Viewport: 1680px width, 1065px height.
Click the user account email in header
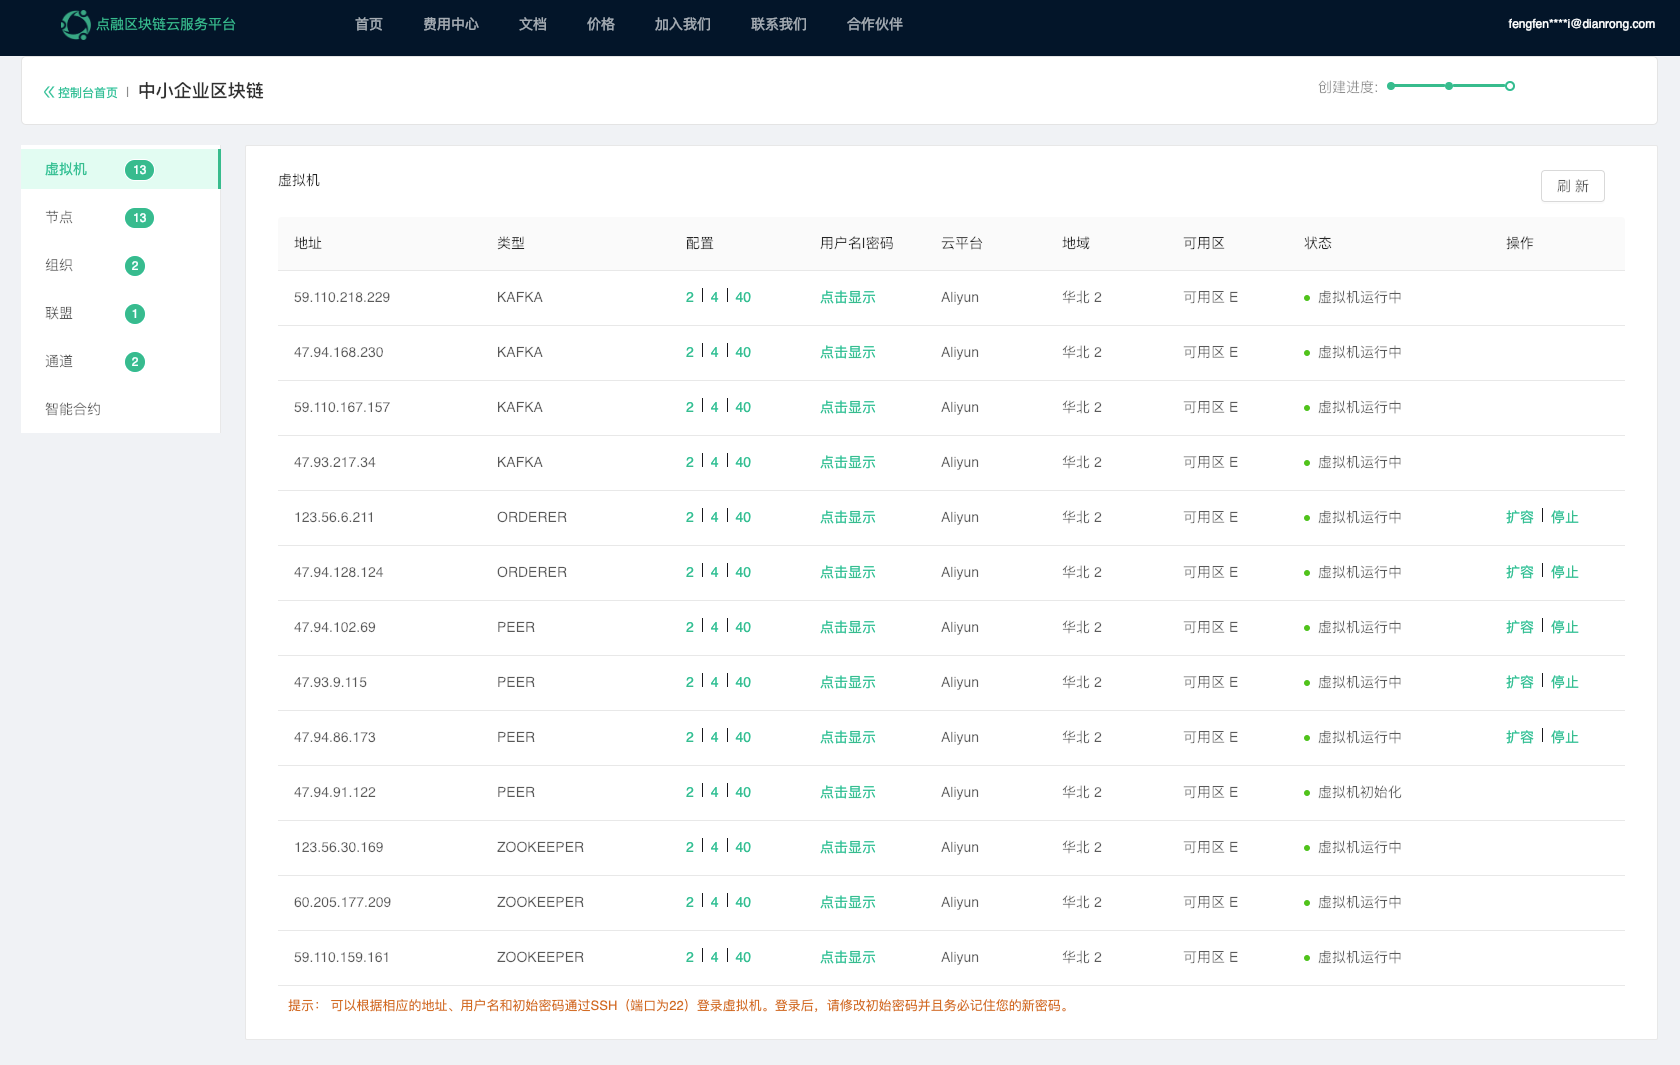click(1581, 24)
